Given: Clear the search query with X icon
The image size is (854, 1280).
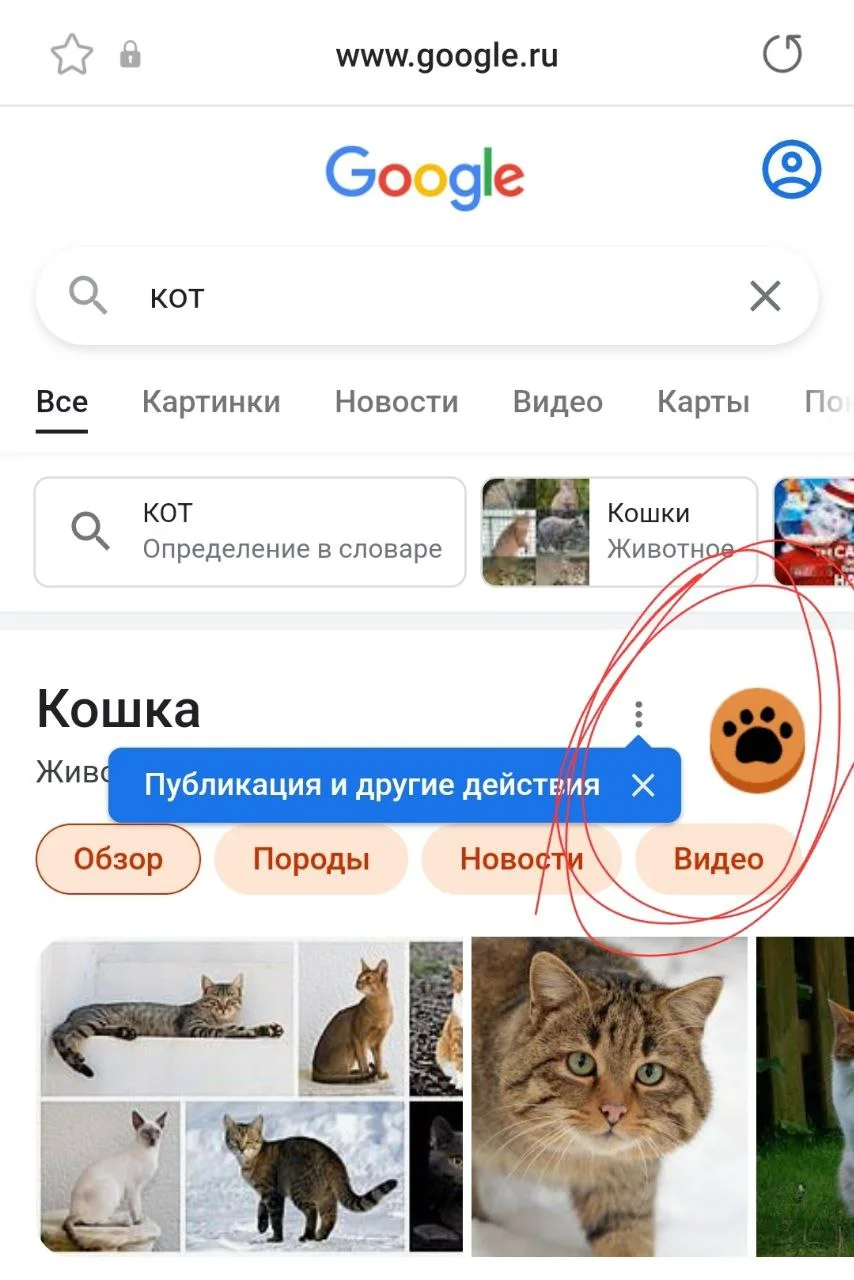Looking at the screenshot, I should pyautogui.click(x=765, y=296).
